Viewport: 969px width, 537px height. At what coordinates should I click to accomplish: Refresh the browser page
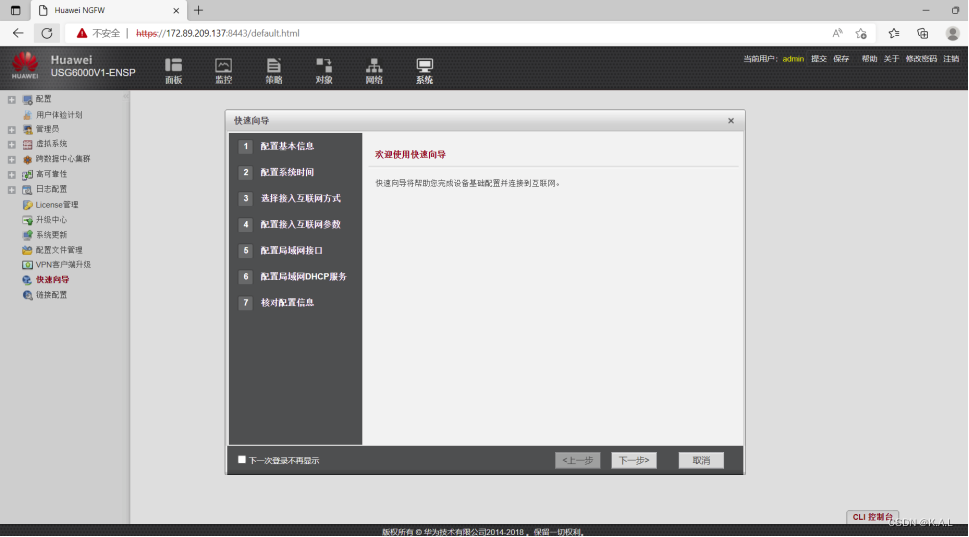coord(47,33)
